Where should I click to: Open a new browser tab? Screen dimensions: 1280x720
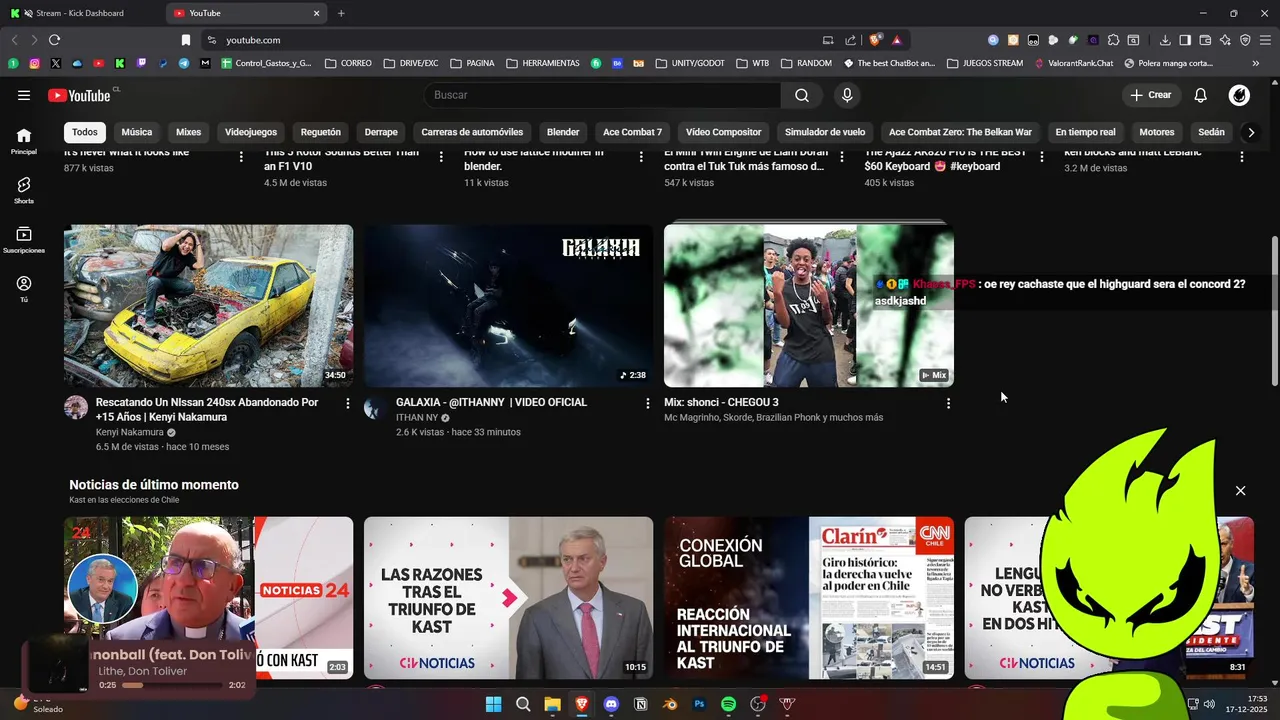[x=341, y=13]
